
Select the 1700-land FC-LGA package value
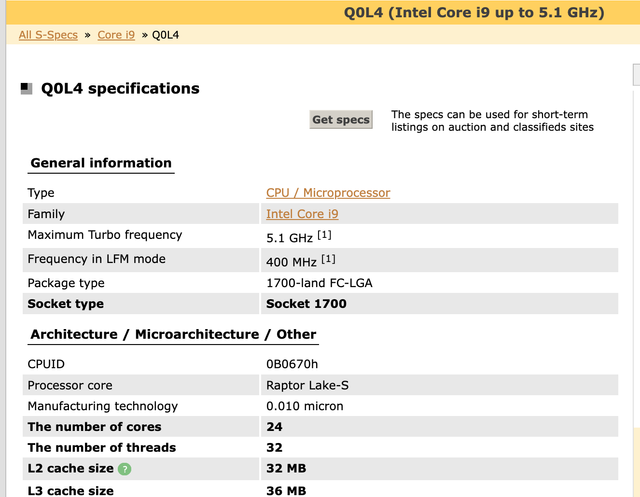point(319,283)
